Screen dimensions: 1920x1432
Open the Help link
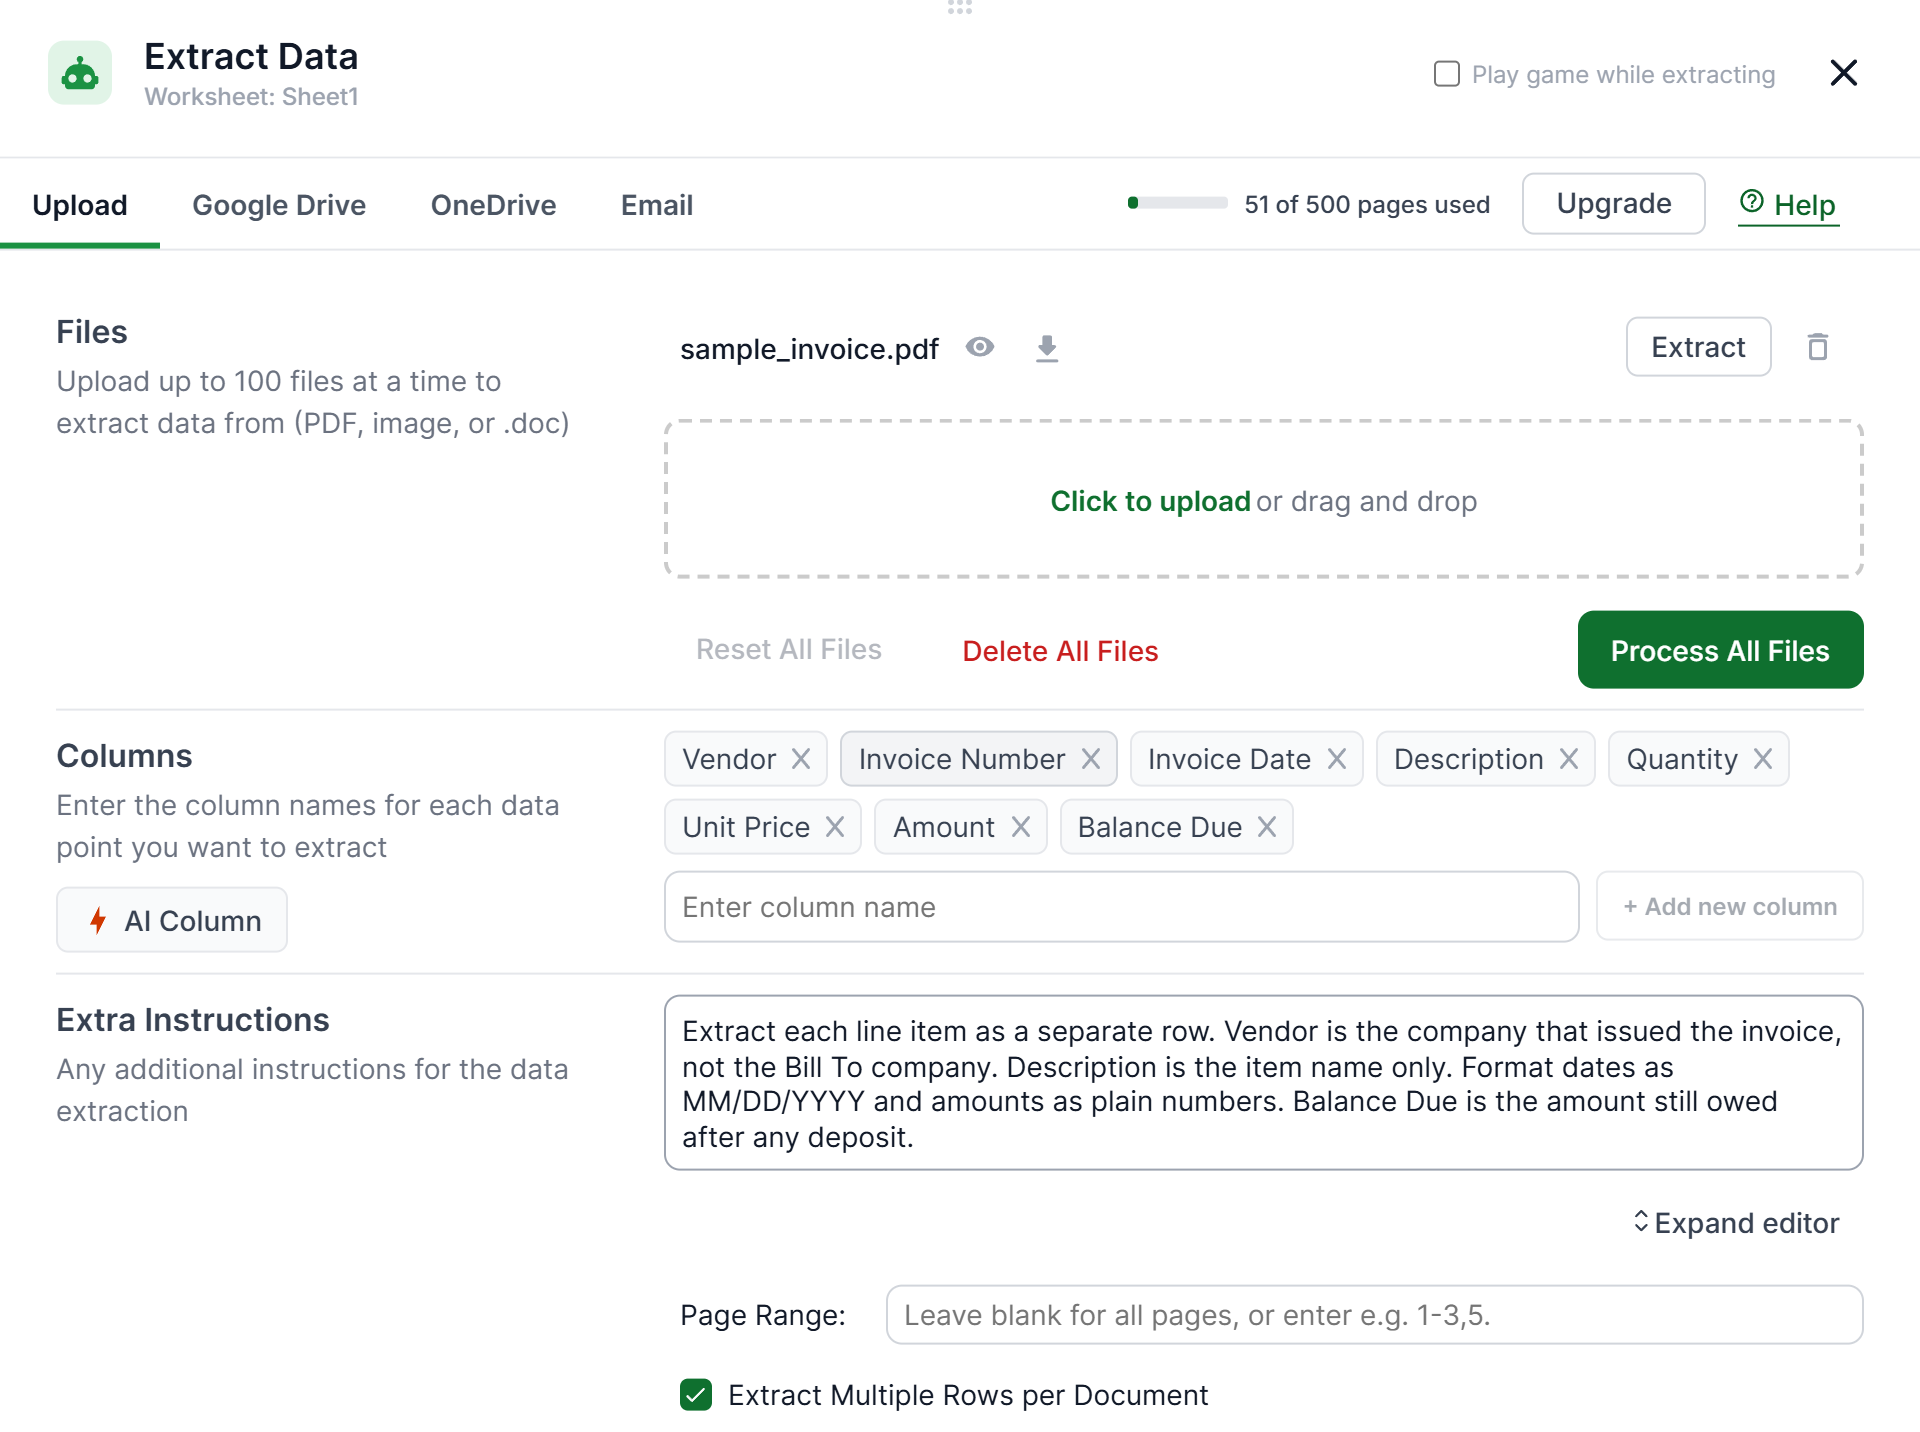1788,205
